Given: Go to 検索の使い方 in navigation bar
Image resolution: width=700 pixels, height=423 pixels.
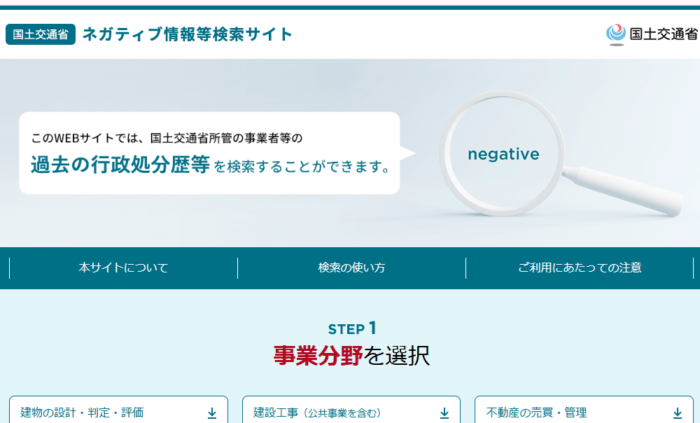Looking at the screenshot, I should [x=351, y=268].
